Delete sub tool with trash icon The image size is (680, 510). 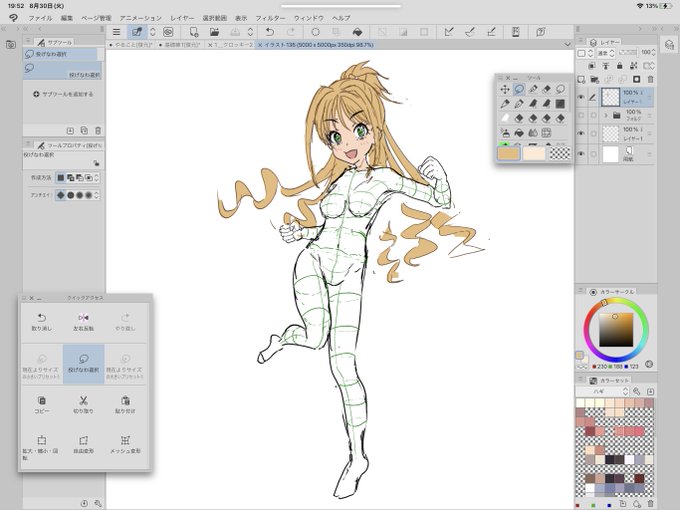coord(98,131)
